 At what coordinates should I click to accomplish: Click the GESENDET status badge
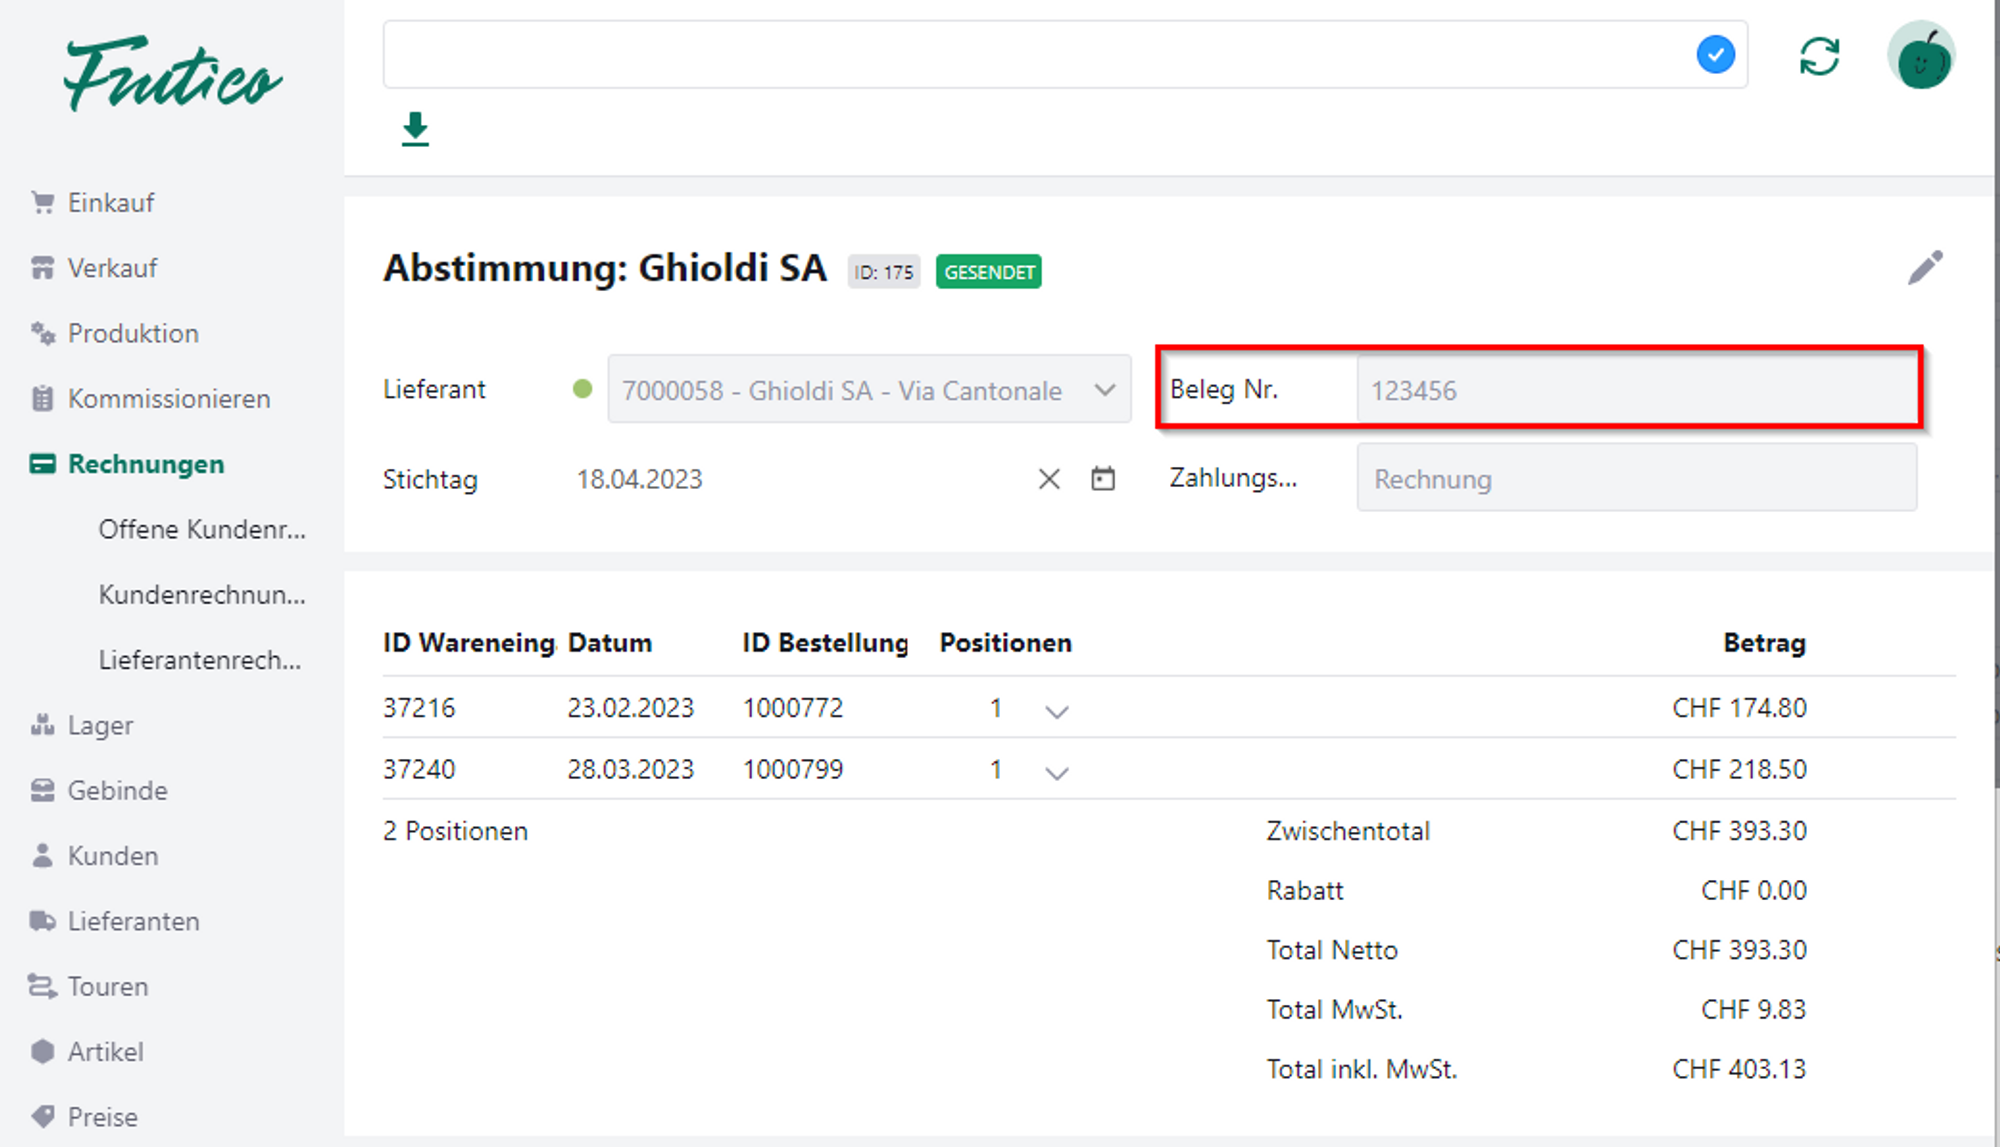point(988,272)
